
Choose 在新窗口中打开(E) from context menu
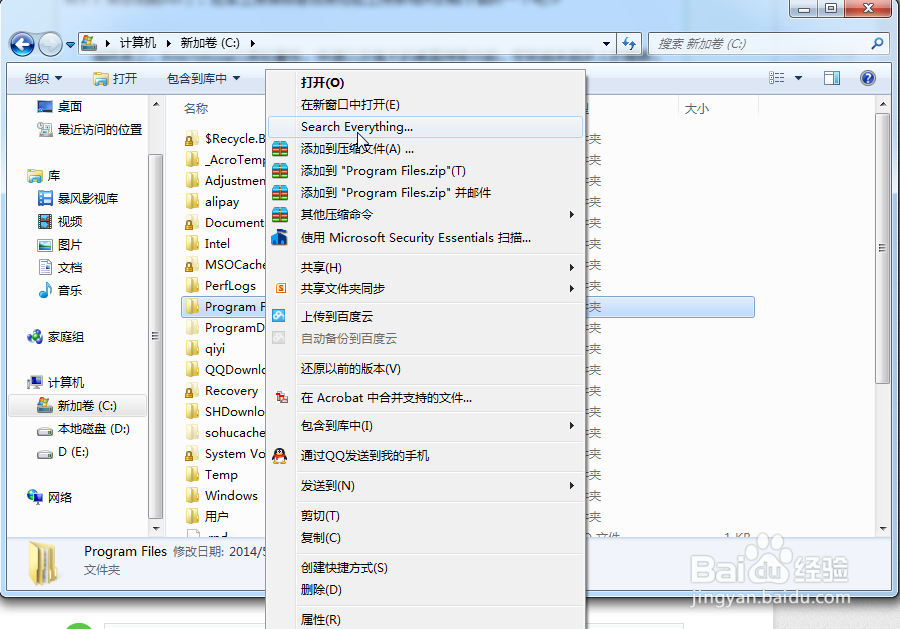(425, 104)
